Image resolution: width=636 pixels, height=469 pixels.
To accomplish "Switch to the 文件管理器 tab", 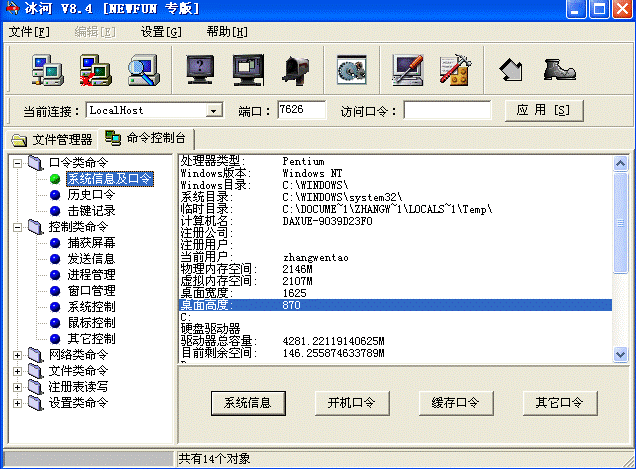I will click(52, 140).
